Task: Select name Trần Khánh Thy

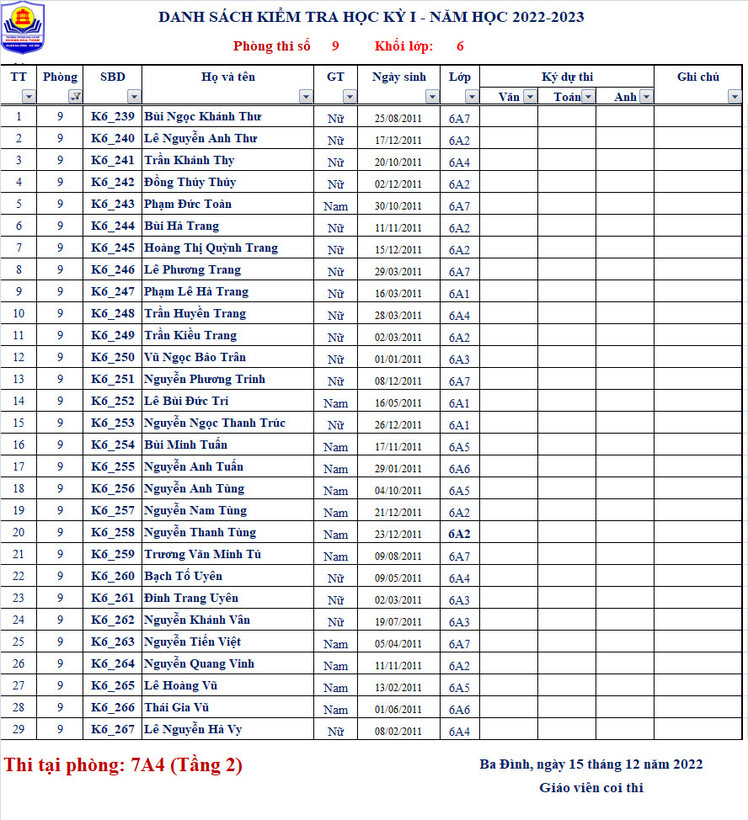Action: (x=228, y=160)
